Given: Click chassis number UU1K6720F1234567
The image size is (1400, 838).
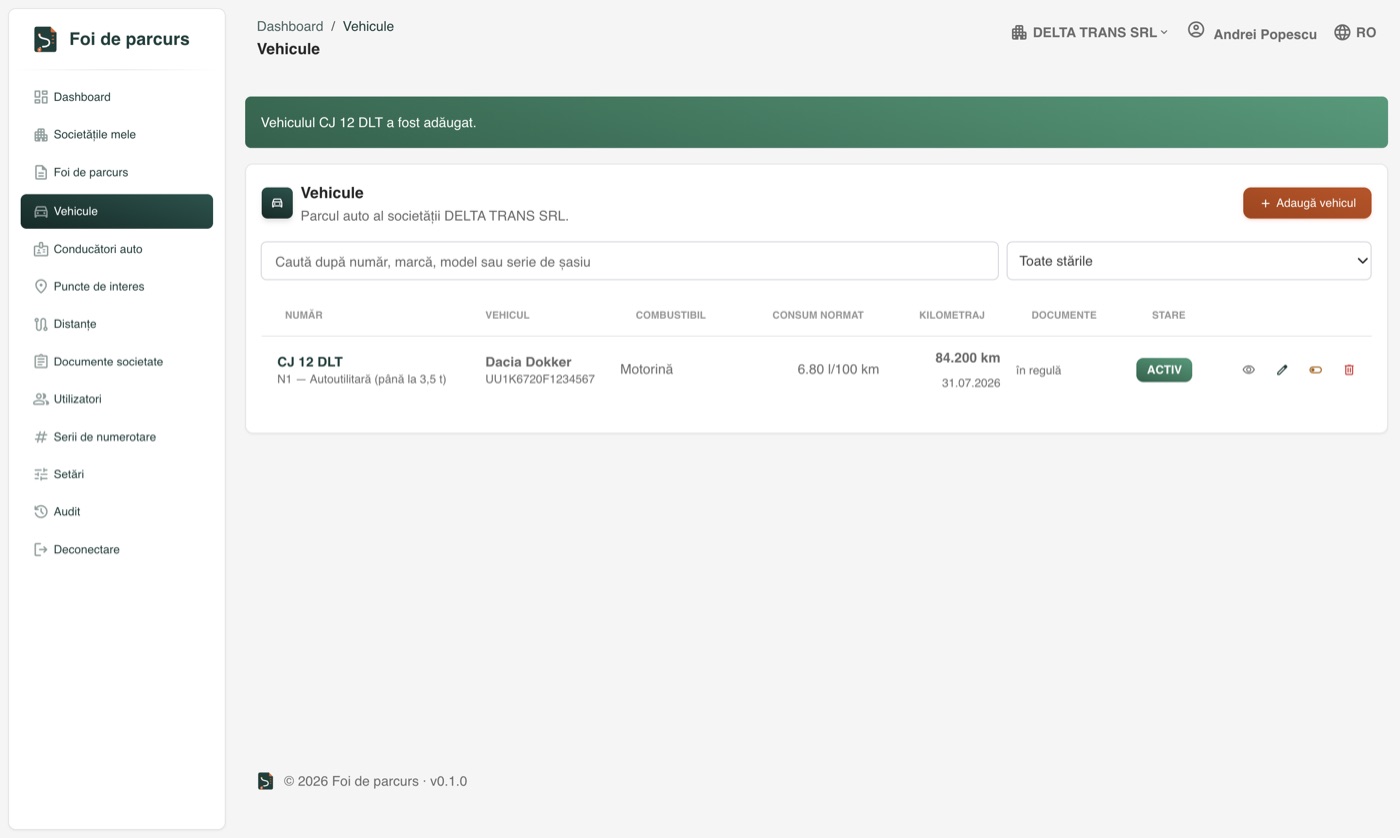Looking at the screenshot, I should point(540,379).
